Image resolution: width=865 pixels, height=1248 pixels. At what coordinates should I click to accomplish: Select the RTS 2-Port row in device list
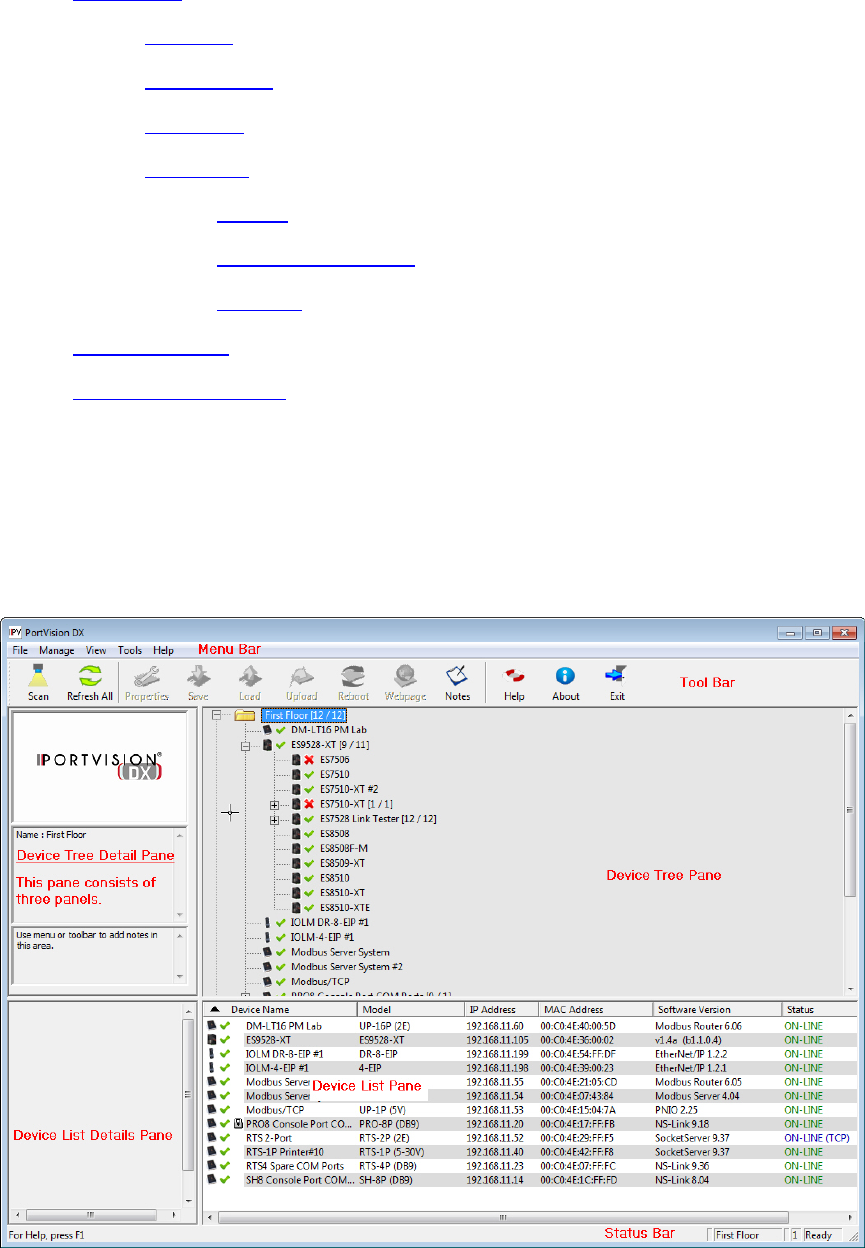pos(530,1137)
